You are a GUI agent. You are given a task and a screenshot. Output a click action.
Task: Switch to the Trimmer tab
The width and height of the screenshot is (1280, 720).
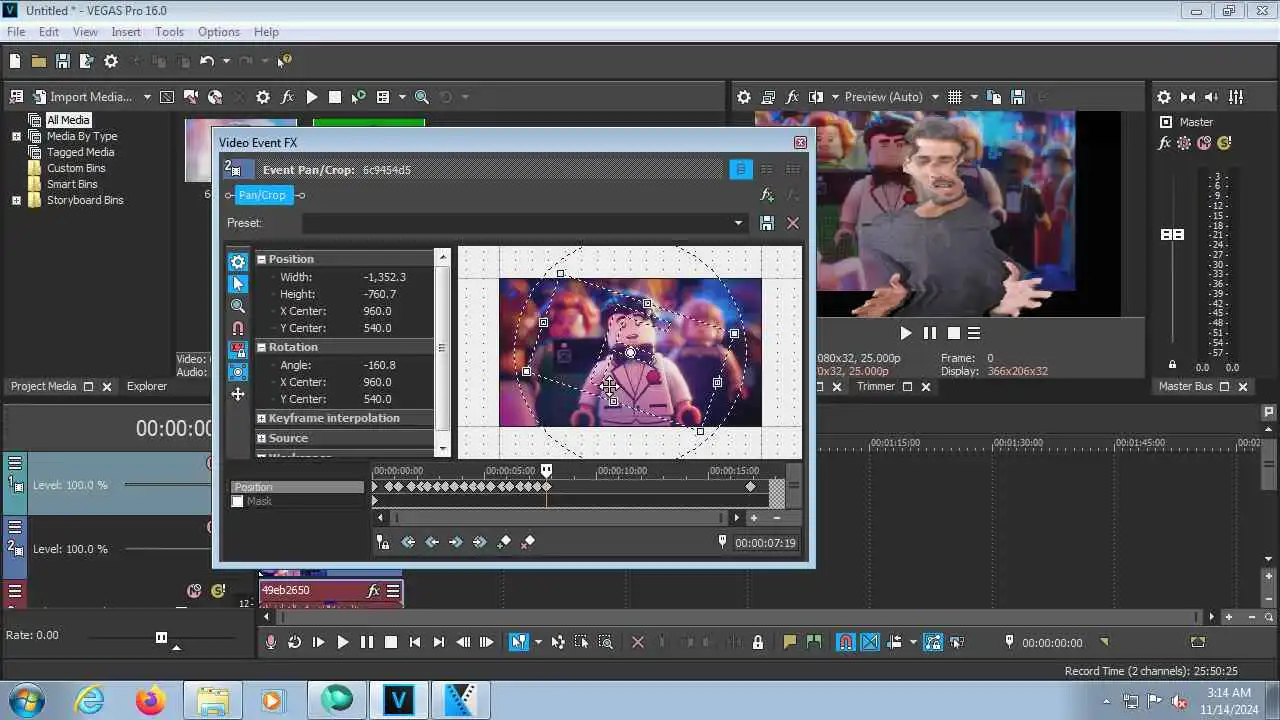point(875,386)
